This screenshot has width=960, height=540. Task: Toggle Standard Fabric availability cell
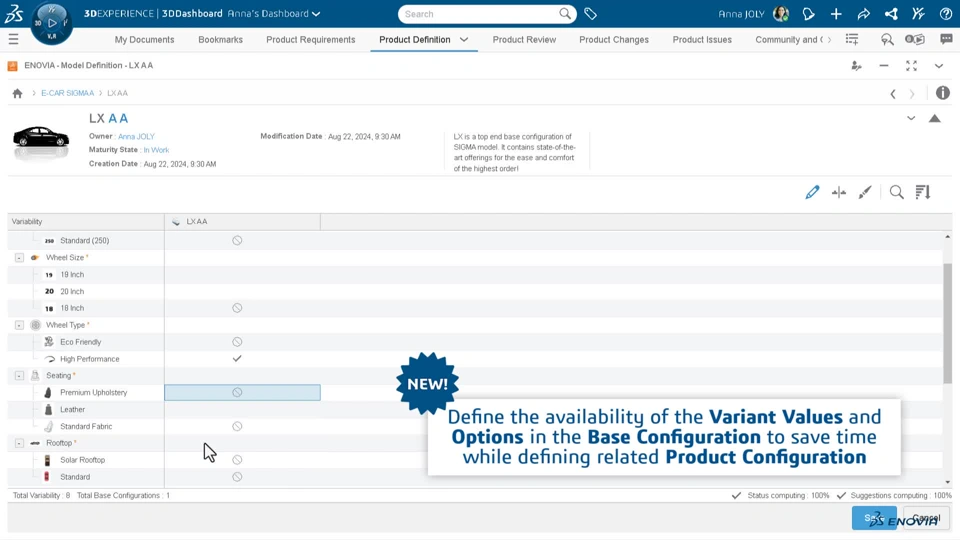[237, 426]
